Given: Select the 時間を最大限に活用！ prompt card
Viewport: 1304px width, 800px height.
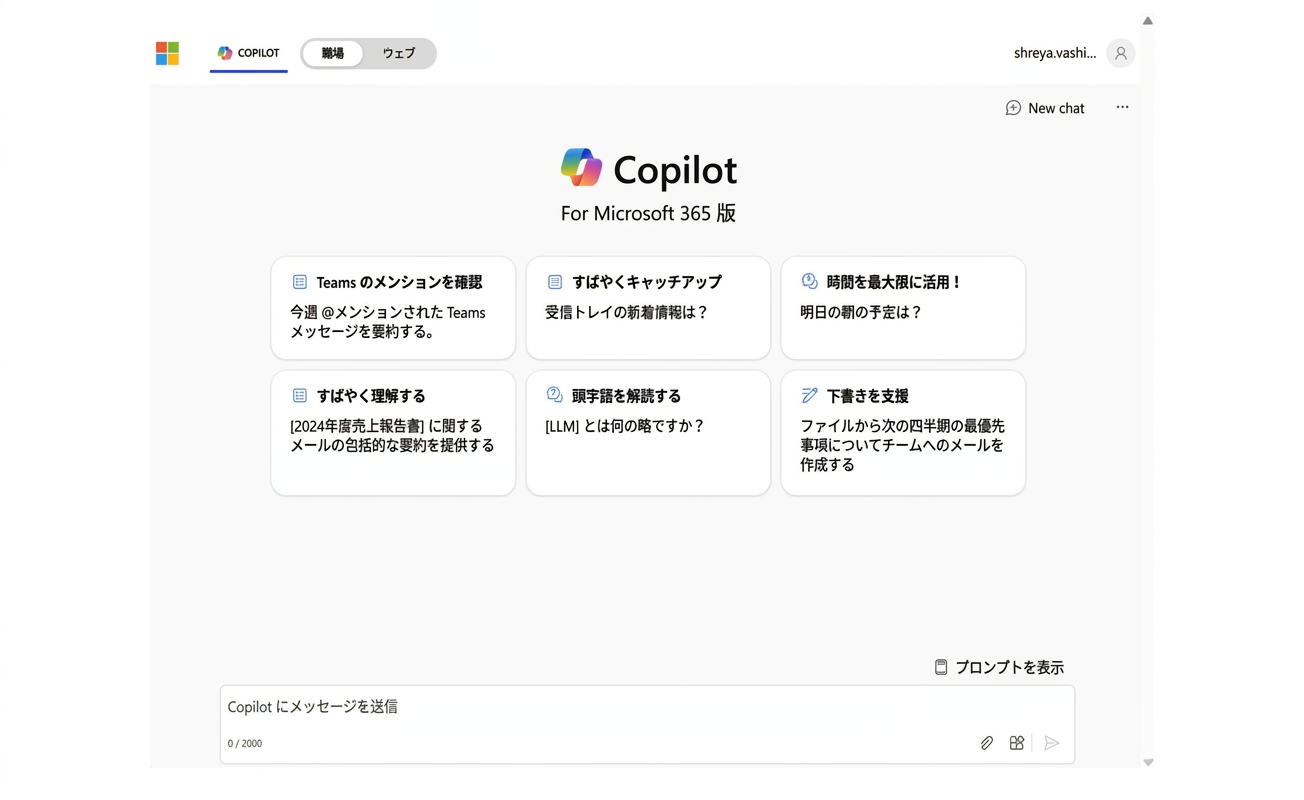Looking at the screenshot, I should click(903, 308).
